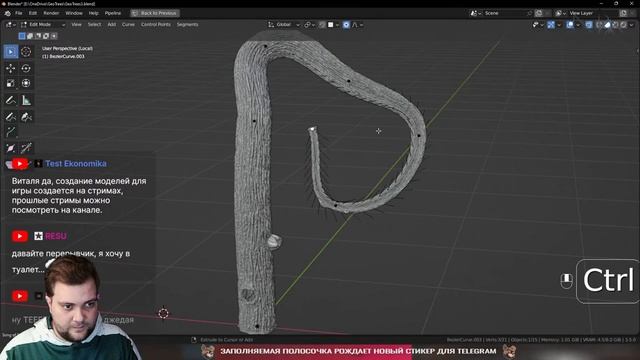This screenshot has height=360, width=640.
Task: Click the YouTube icon beside Test Ekonomika
Action: click(x=19, y=164)
